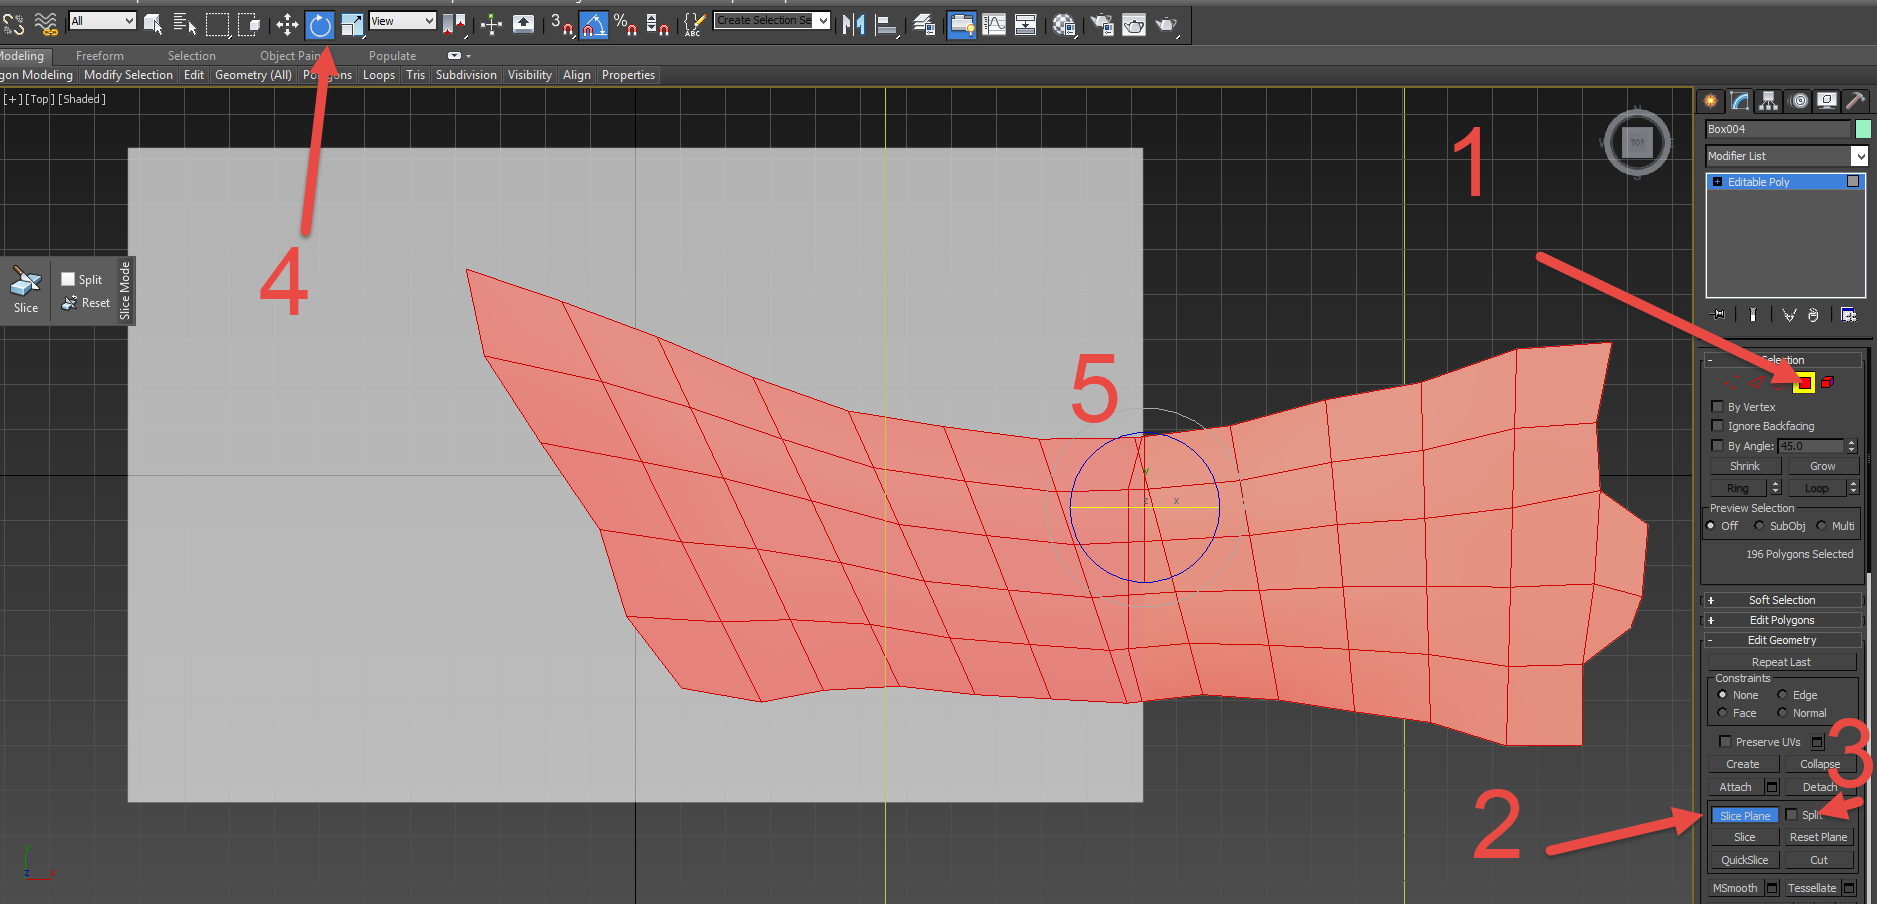1877x904 pixels.
Task: Activate the Select and Rotate tool
Action: click(x=319, y=25)
